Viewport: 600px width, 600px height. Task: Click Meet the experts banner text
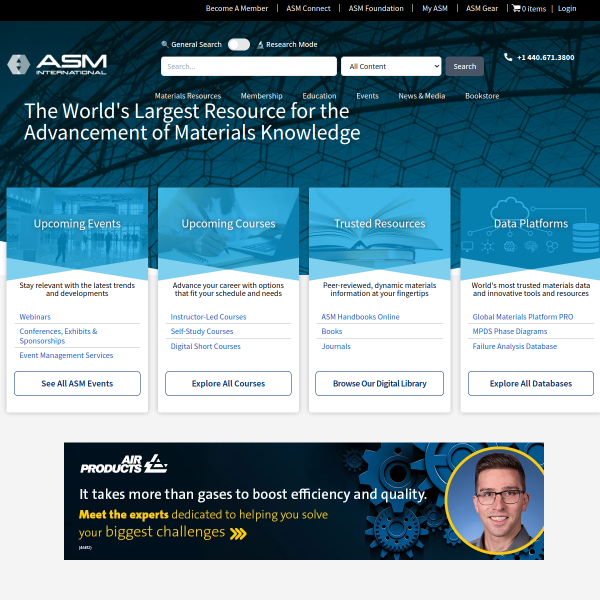click(x=124, y=515)
